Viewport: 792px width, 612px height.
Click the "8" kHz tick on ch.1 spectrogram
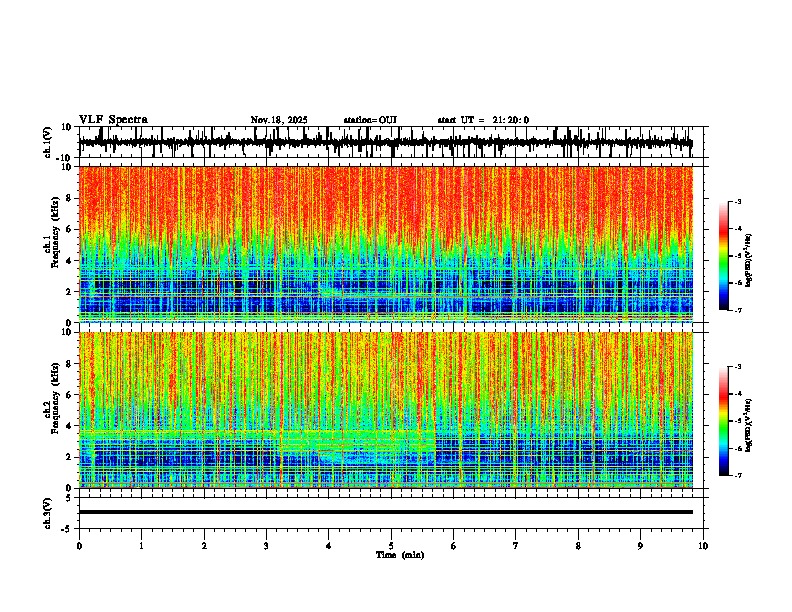(x=69, y=198)
